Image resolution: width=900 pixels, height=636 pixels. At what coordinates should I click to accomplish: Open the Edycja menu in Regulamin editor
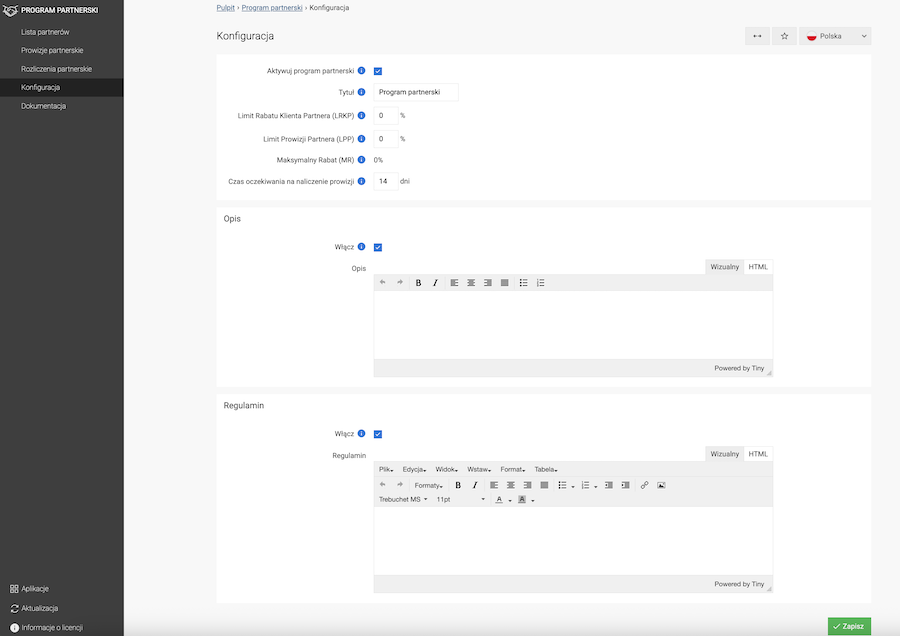(x=414, y=470)
